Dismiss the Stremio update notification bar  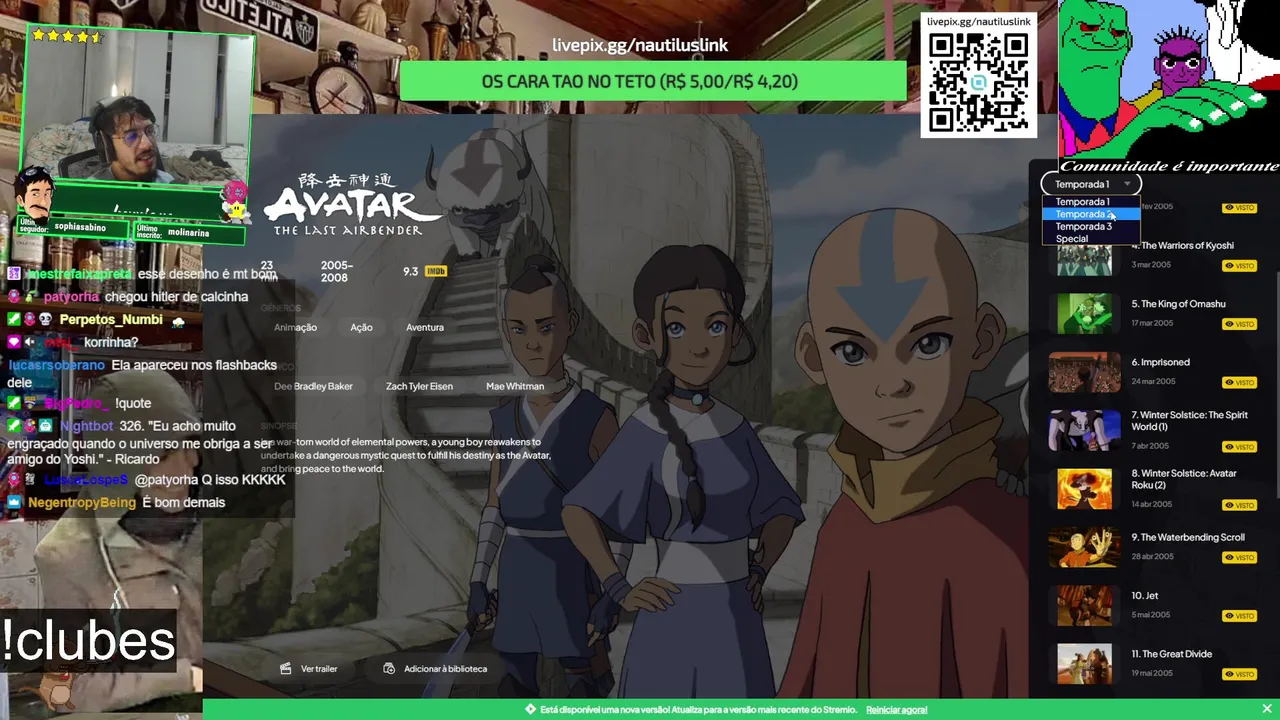(x=1267, y=709)
